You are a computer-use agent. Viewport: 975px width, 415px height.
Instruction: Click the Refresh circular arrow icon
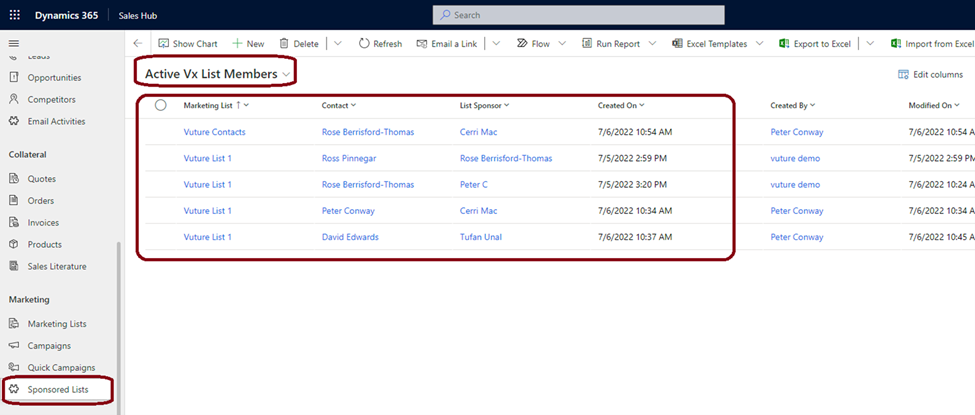click(364, 44)
